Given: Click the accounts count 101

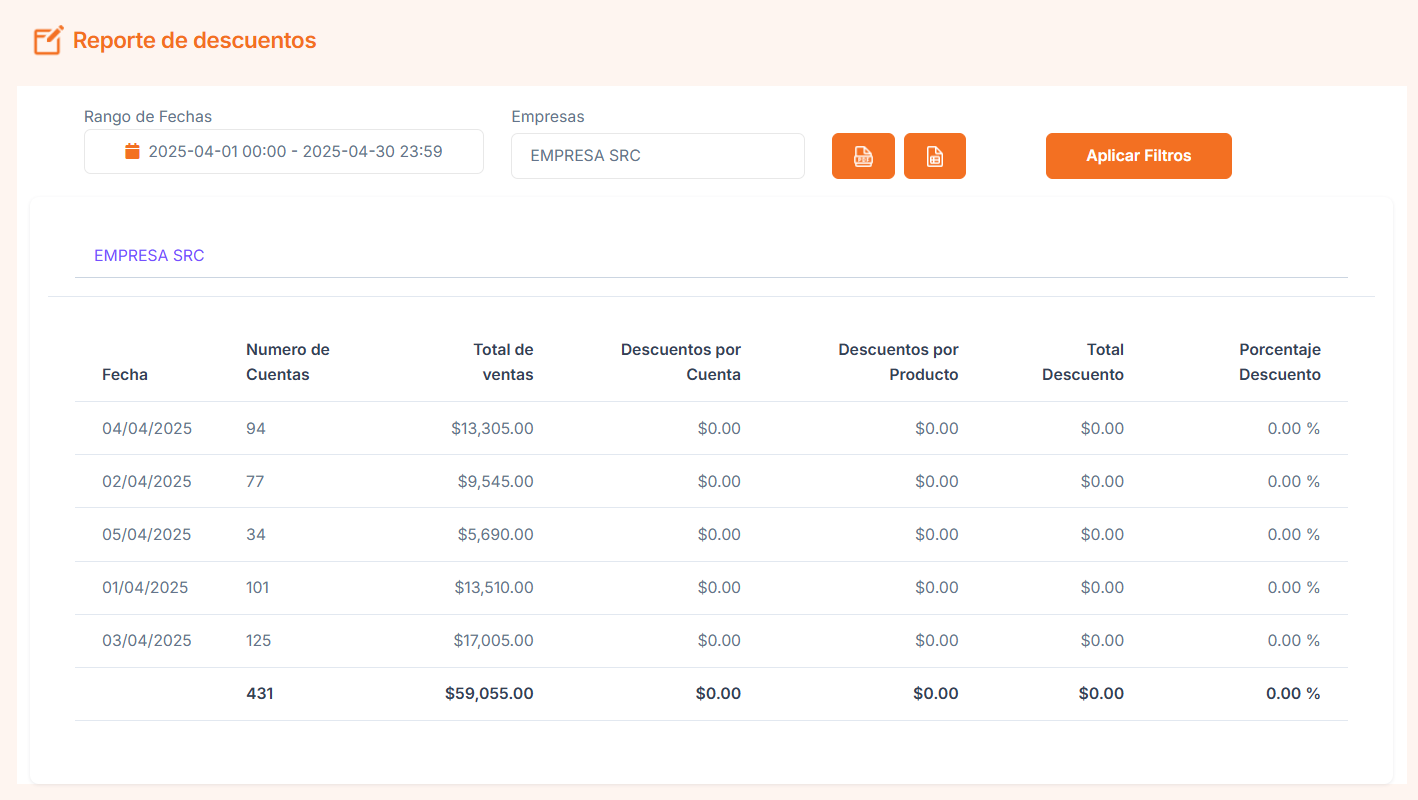Looking at the screenshot, I should tap(258, 587).
